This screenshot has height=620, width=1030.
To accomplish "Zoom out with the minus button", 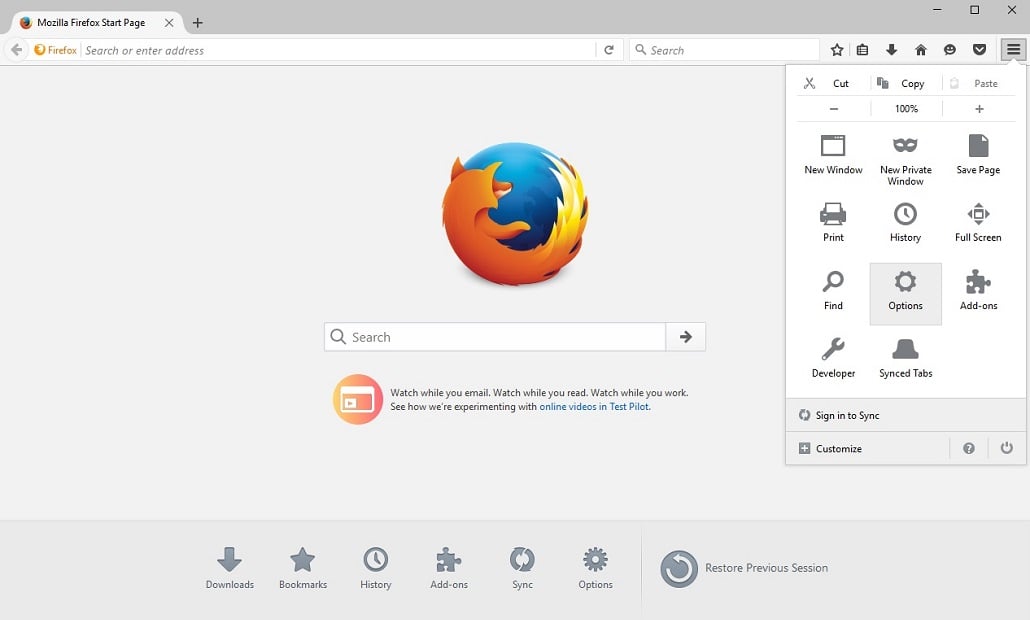I will click(x=834, y=109).
